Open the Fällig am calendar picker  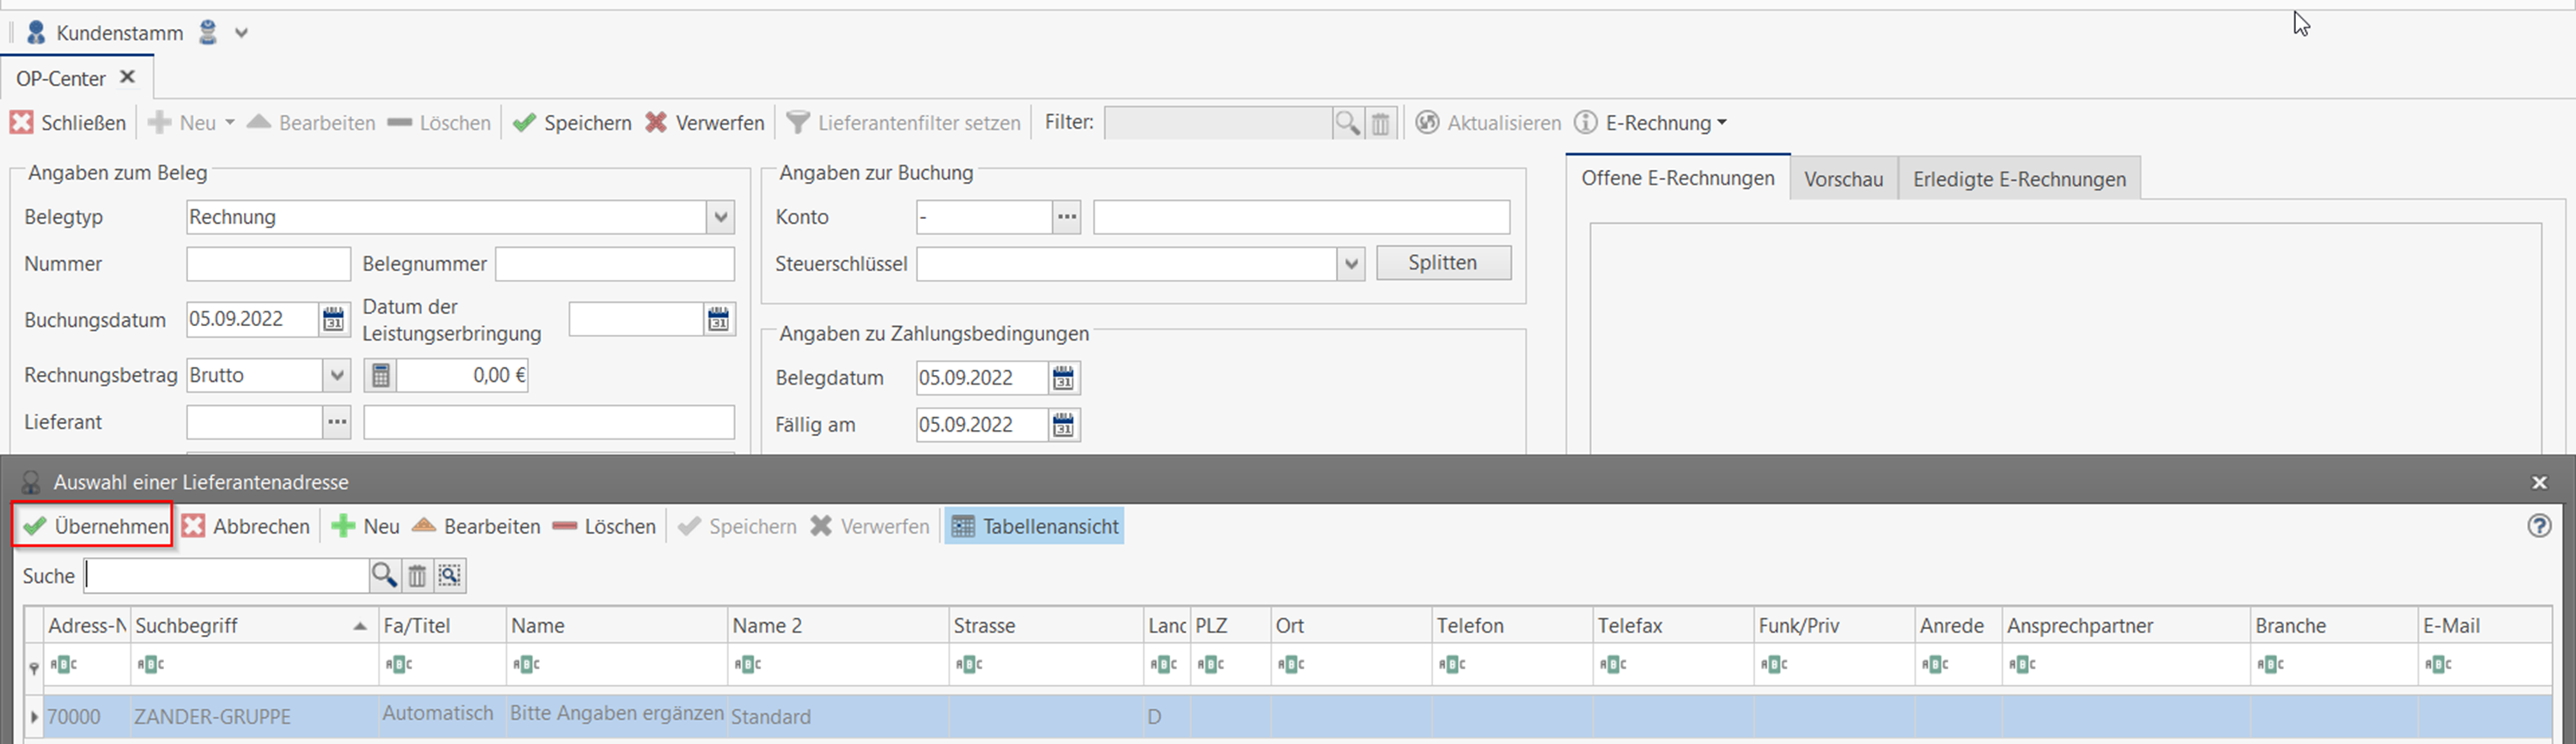tap(1063, 425)
